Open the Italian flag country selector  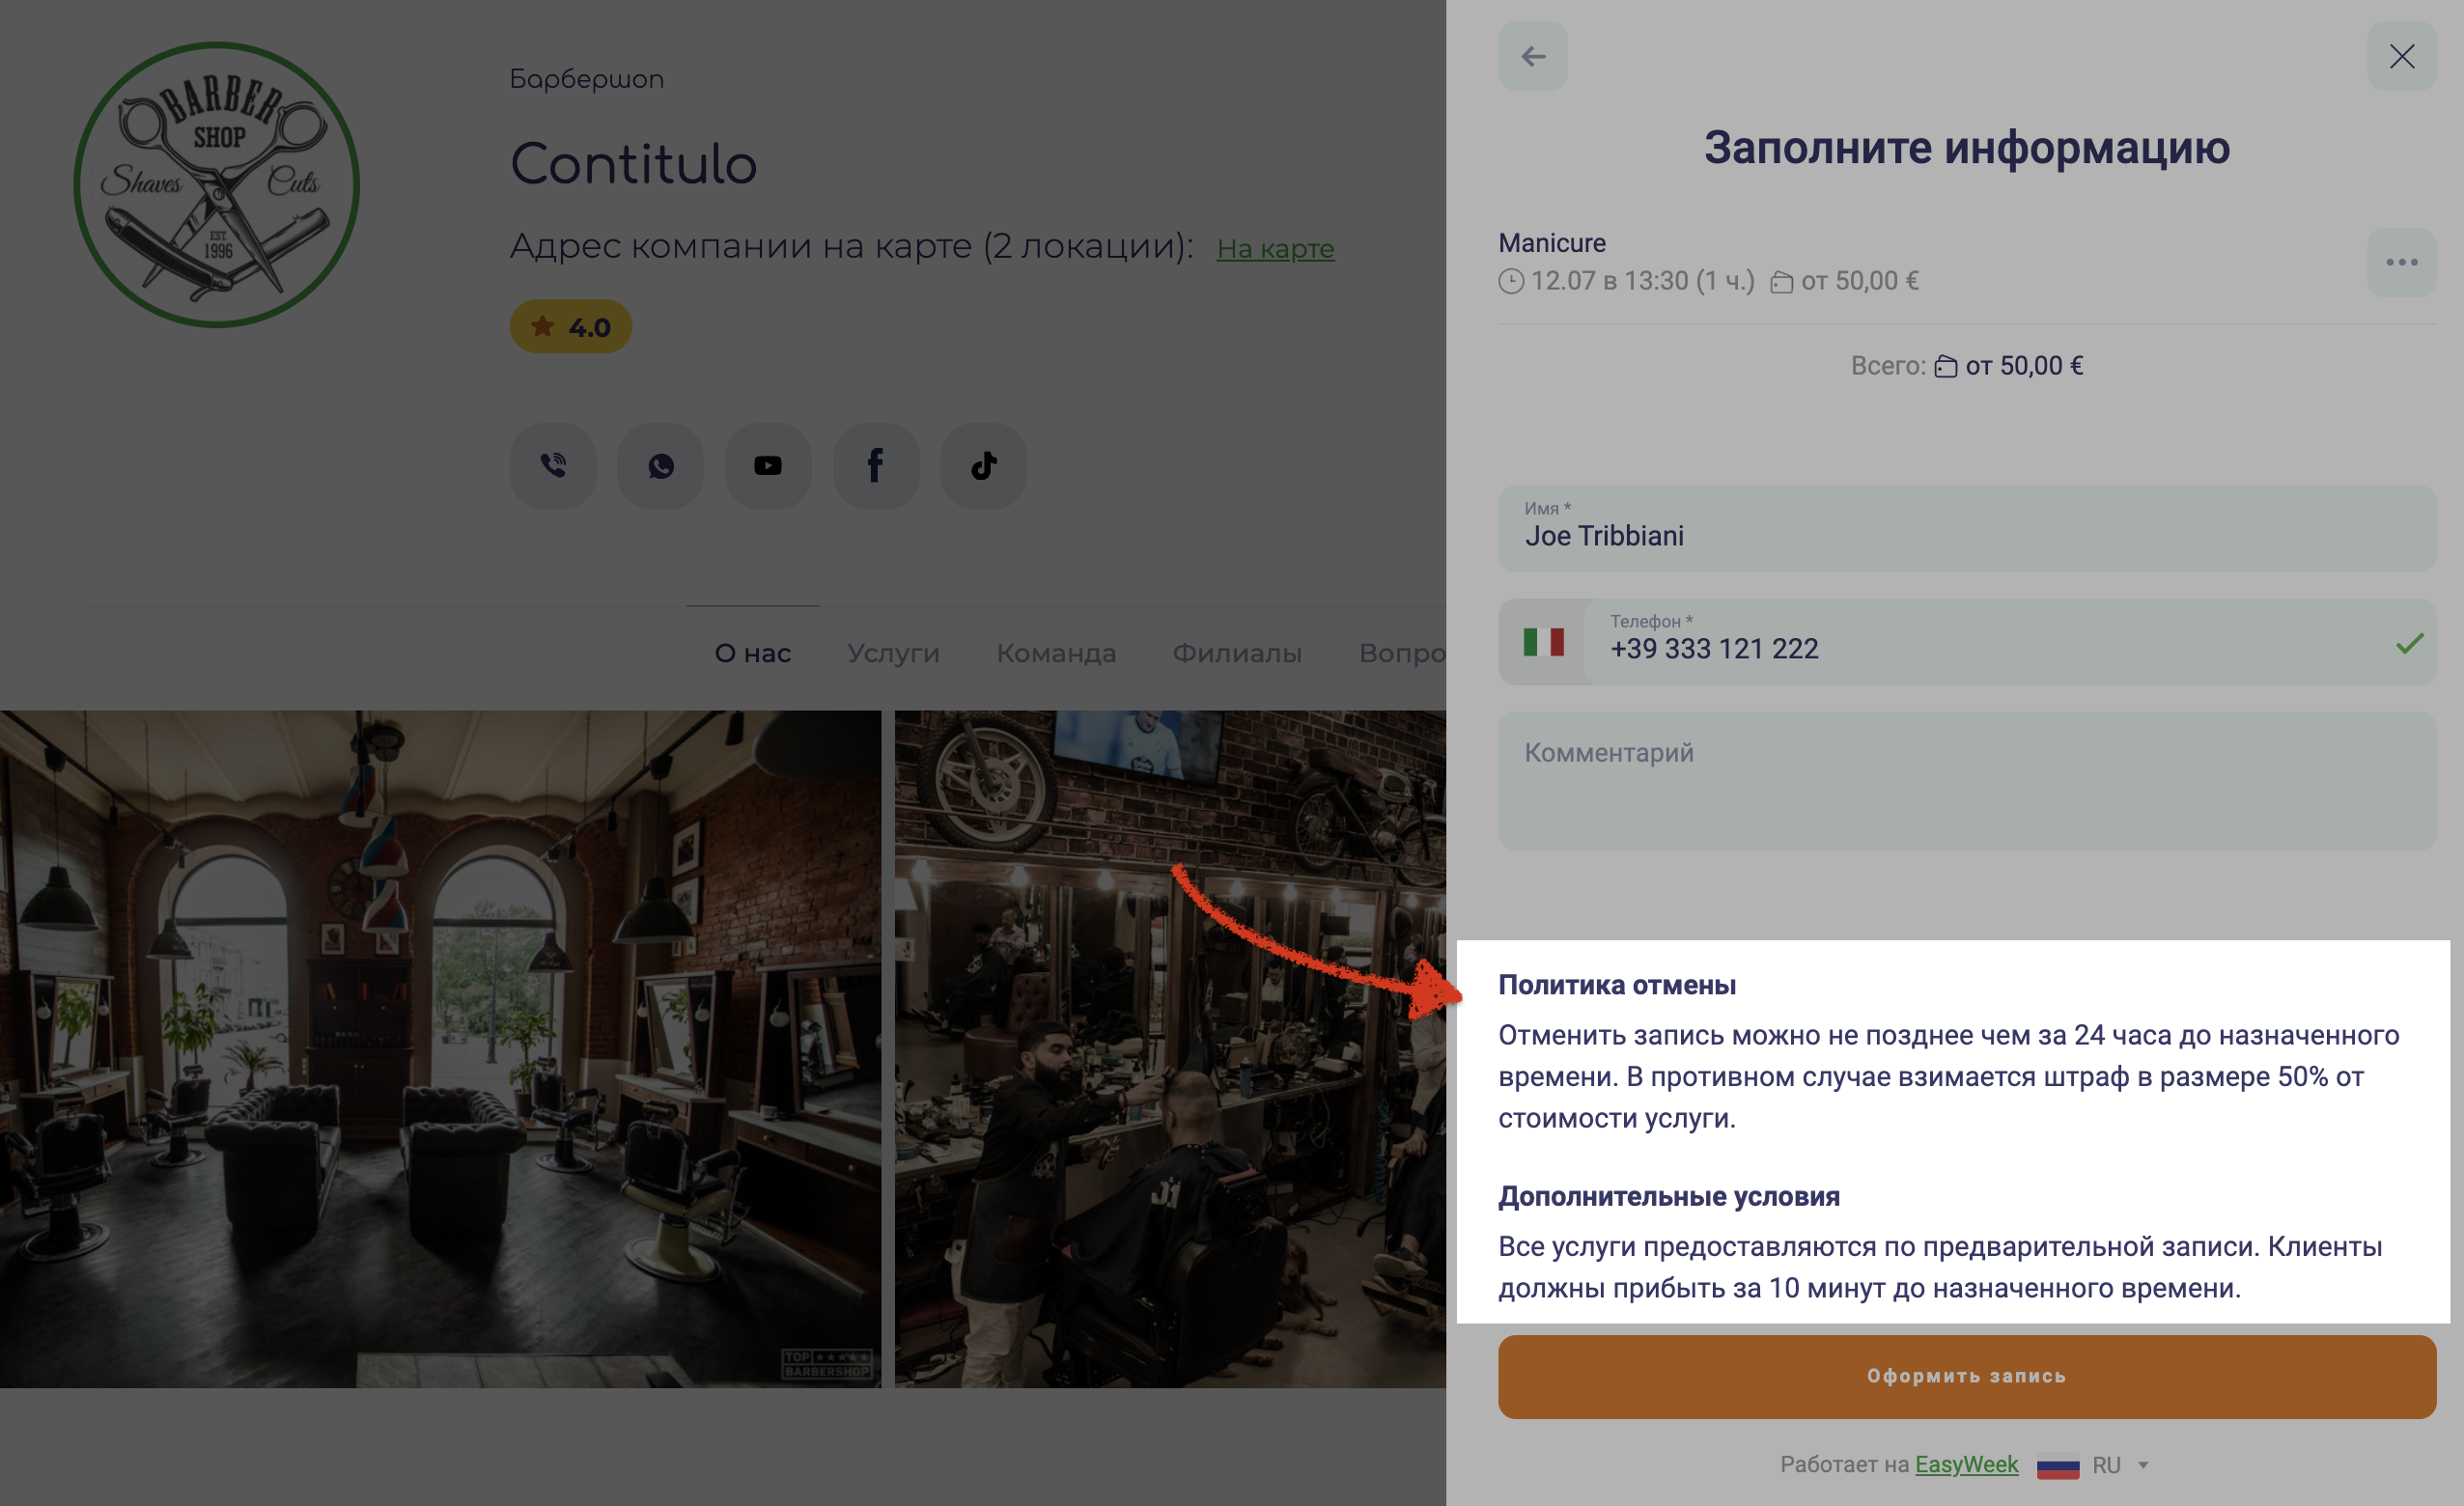pos(1543,642)
